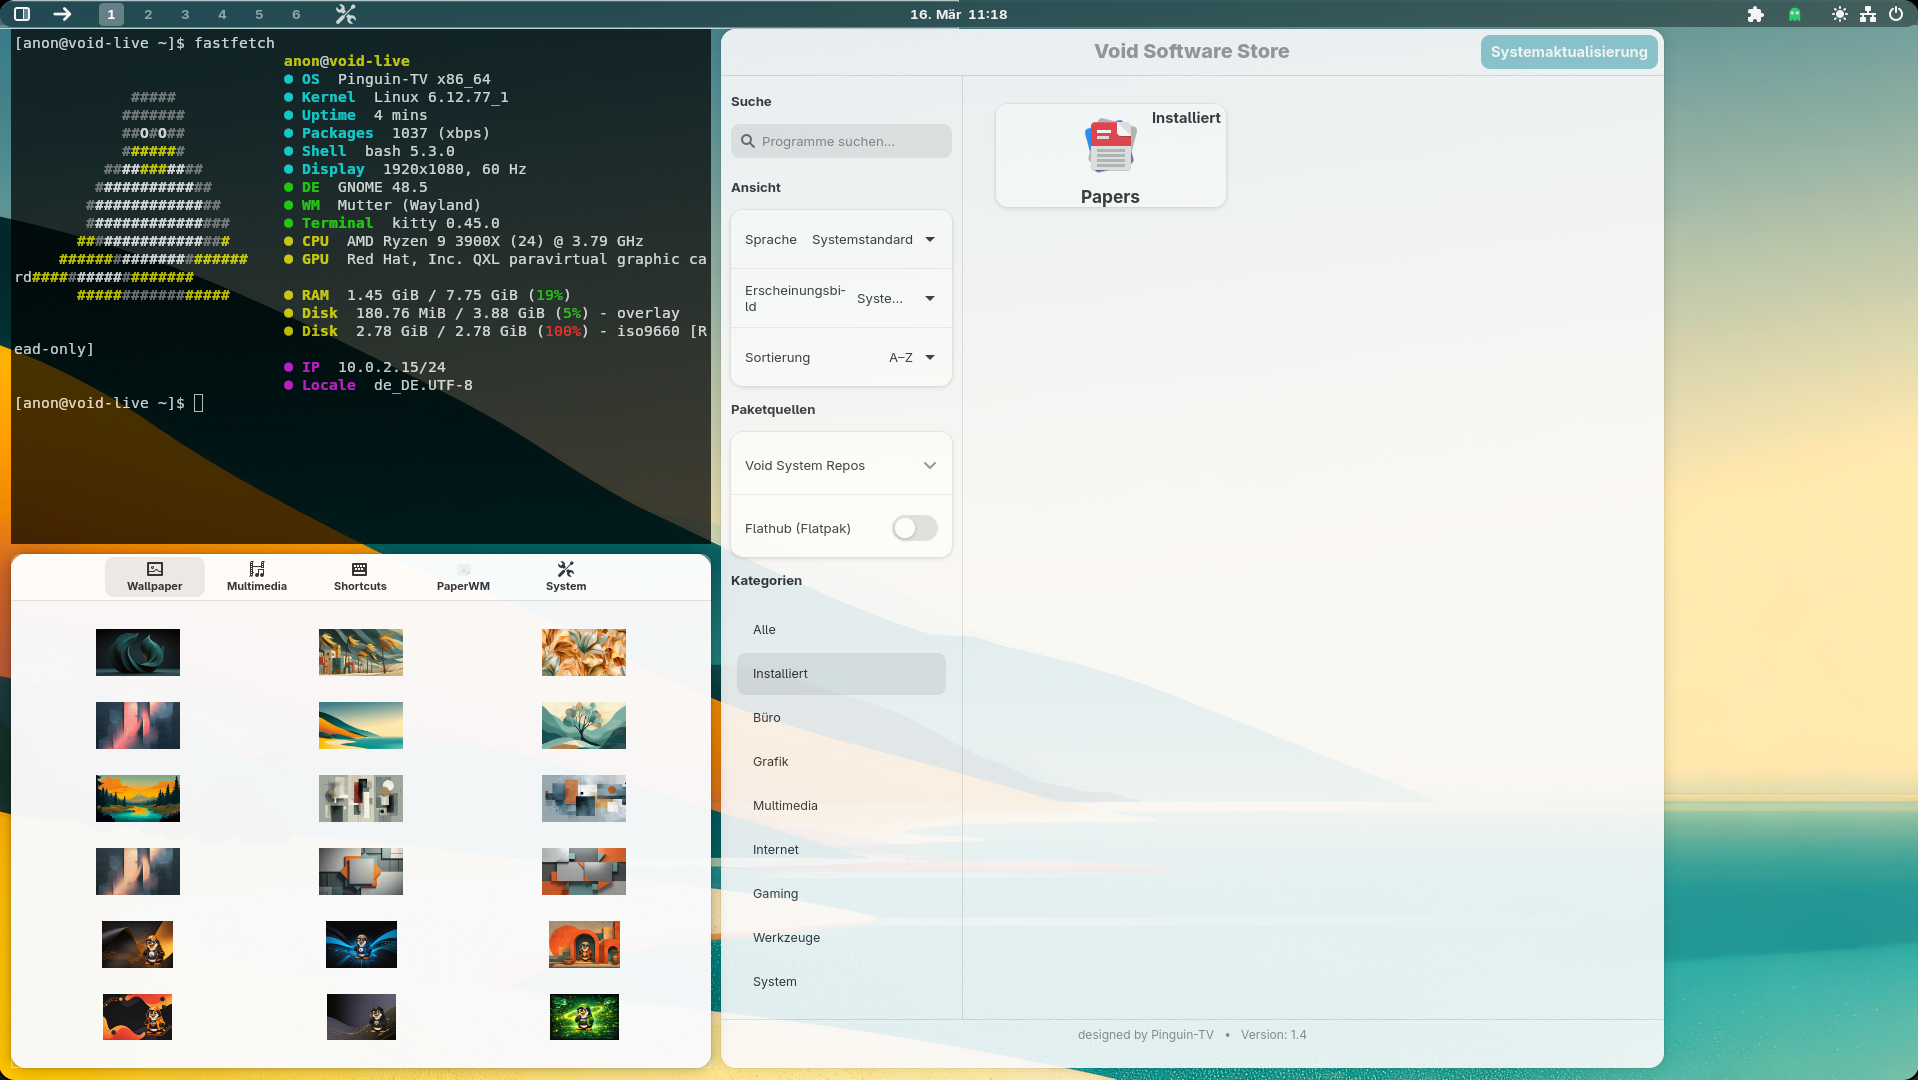Switch to the Multimedia settings tab
The width and height of the screenshot is (1918, 1080).
(257, 576)
